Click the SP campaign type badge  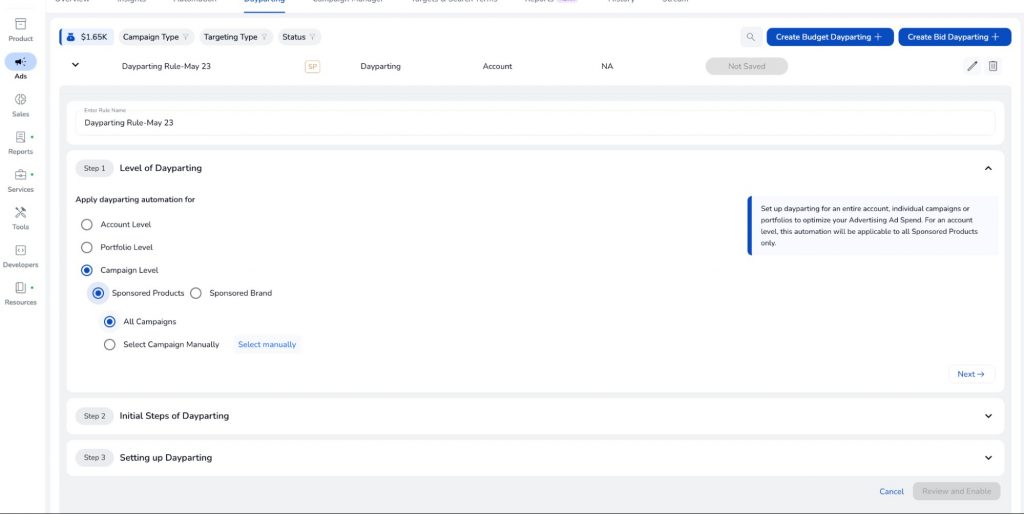[x=312, y=66]
